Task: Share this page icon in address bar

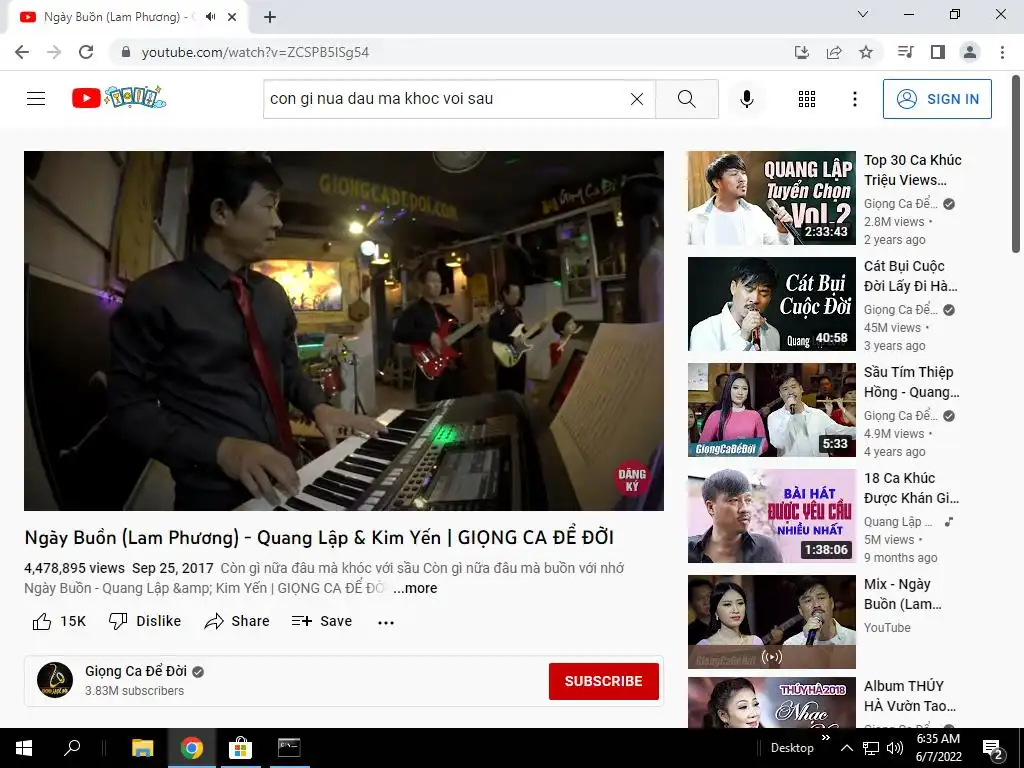Action: [x=834, y=52]
